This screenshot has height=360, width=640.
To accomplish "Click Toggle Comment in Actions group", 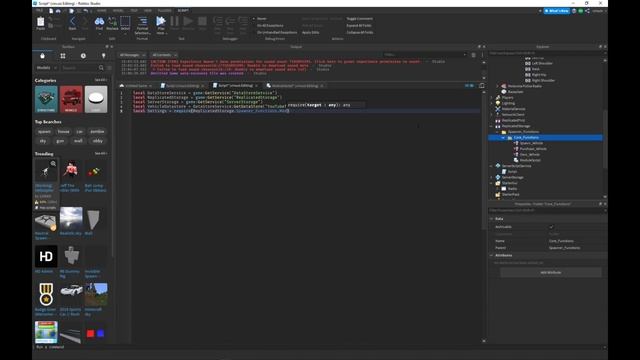I will click(x=359, y=19).
